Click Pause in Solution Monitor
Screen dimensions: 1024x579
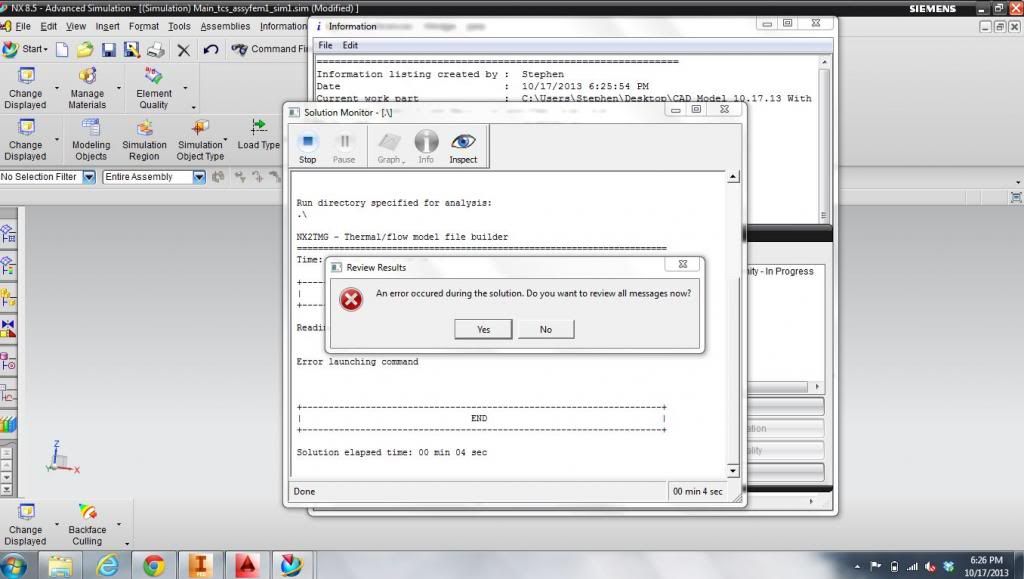coord(344,147)
